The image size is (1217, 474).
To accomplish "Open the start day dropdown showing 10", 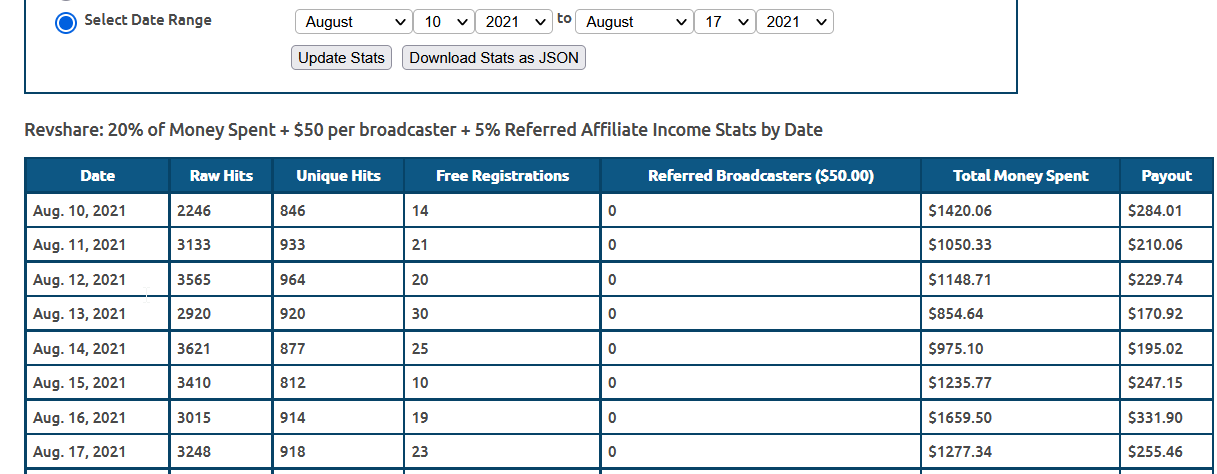I will (444, 22).
